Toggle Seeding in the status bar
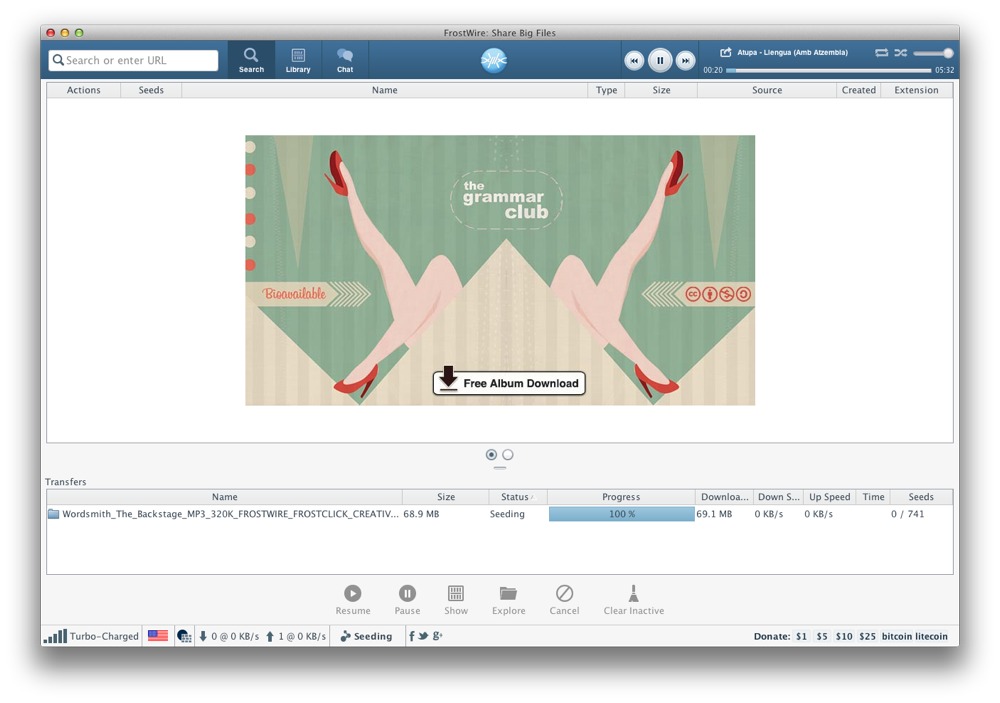This screenshot has height=703, width=1000. pyautogui.click(x=367, y=636)
